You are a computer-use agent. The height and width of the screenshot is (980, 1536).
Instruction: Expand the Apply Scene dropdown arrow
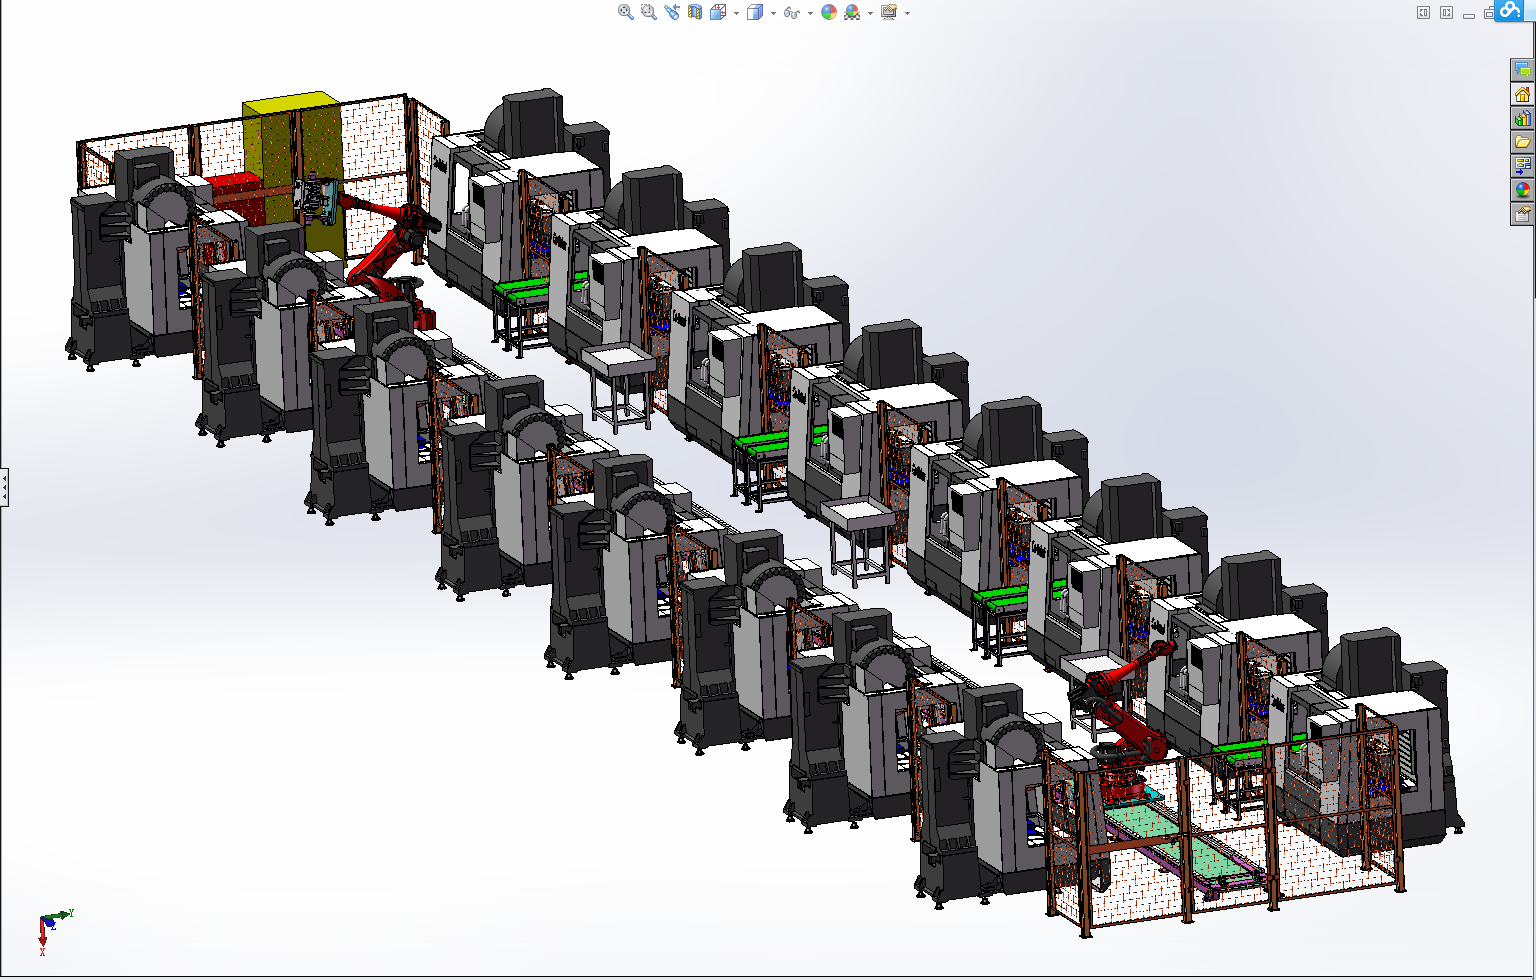click(870, 13)
